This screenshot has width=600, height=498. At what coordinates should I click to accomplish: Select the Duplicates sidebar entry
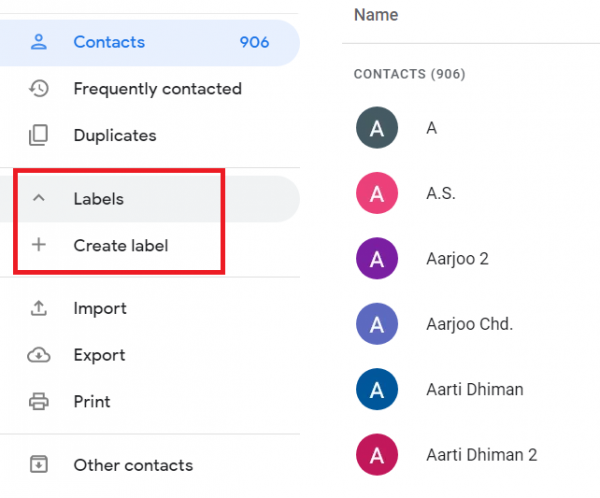coord(115,135)
